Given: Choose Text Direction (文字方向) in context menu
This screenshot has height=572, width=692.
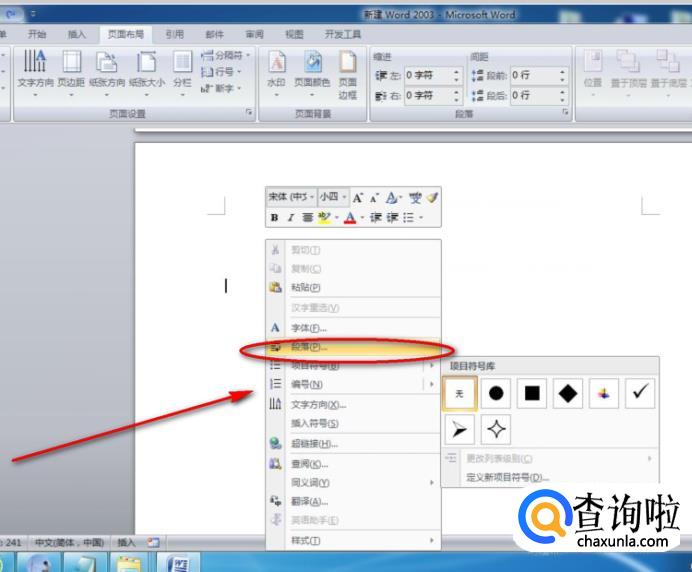Looking at the screenshot, I should [x=353, y=404].
